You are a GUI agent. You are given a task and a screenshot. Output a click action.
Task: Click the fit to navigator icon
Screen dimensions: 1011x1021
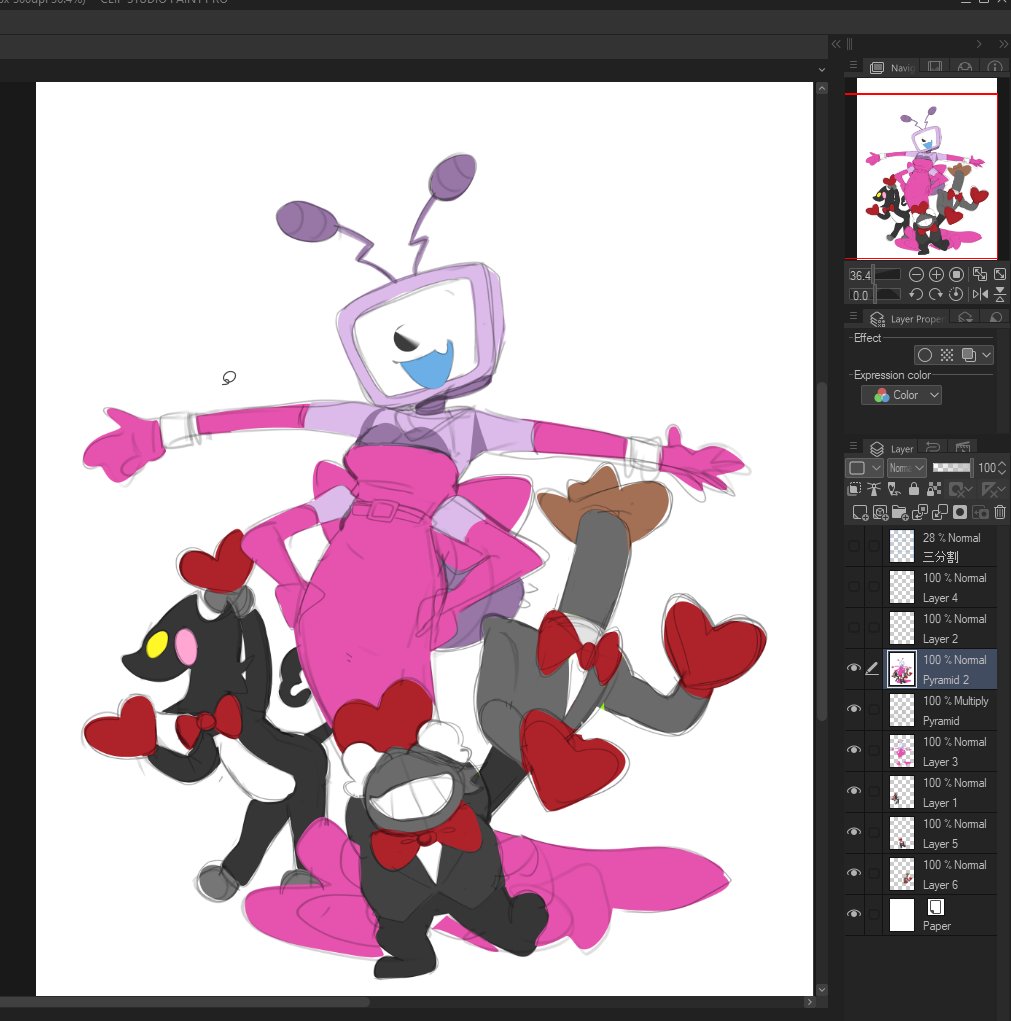pos(980,275)
